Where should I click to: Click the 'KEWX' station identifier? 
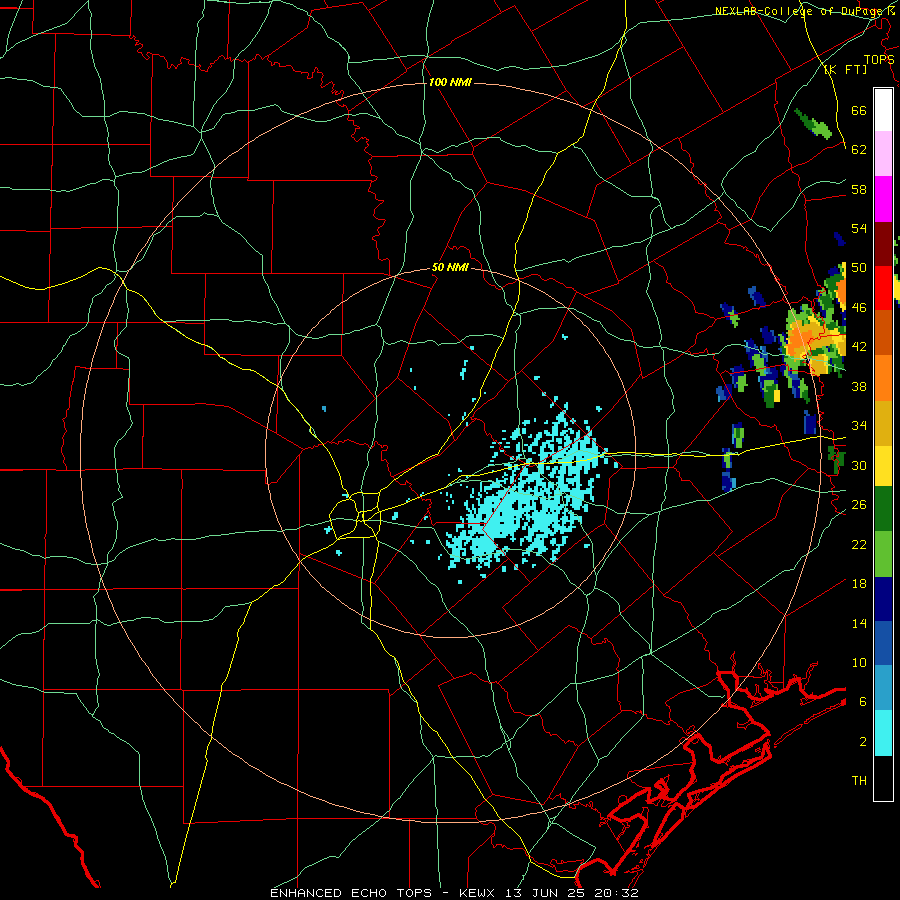click(479, 893)
